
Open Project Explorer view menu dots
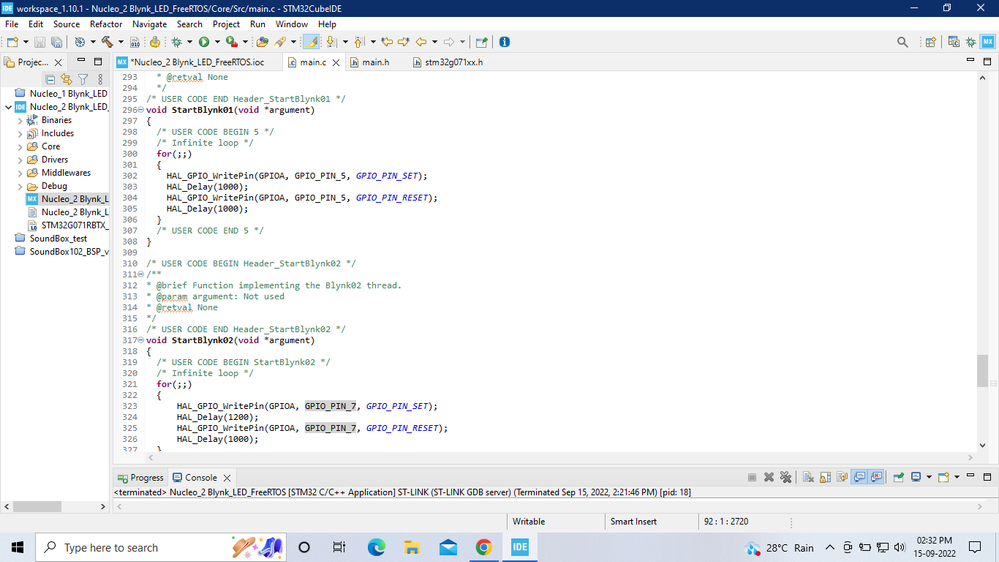[x=100, y=79]
